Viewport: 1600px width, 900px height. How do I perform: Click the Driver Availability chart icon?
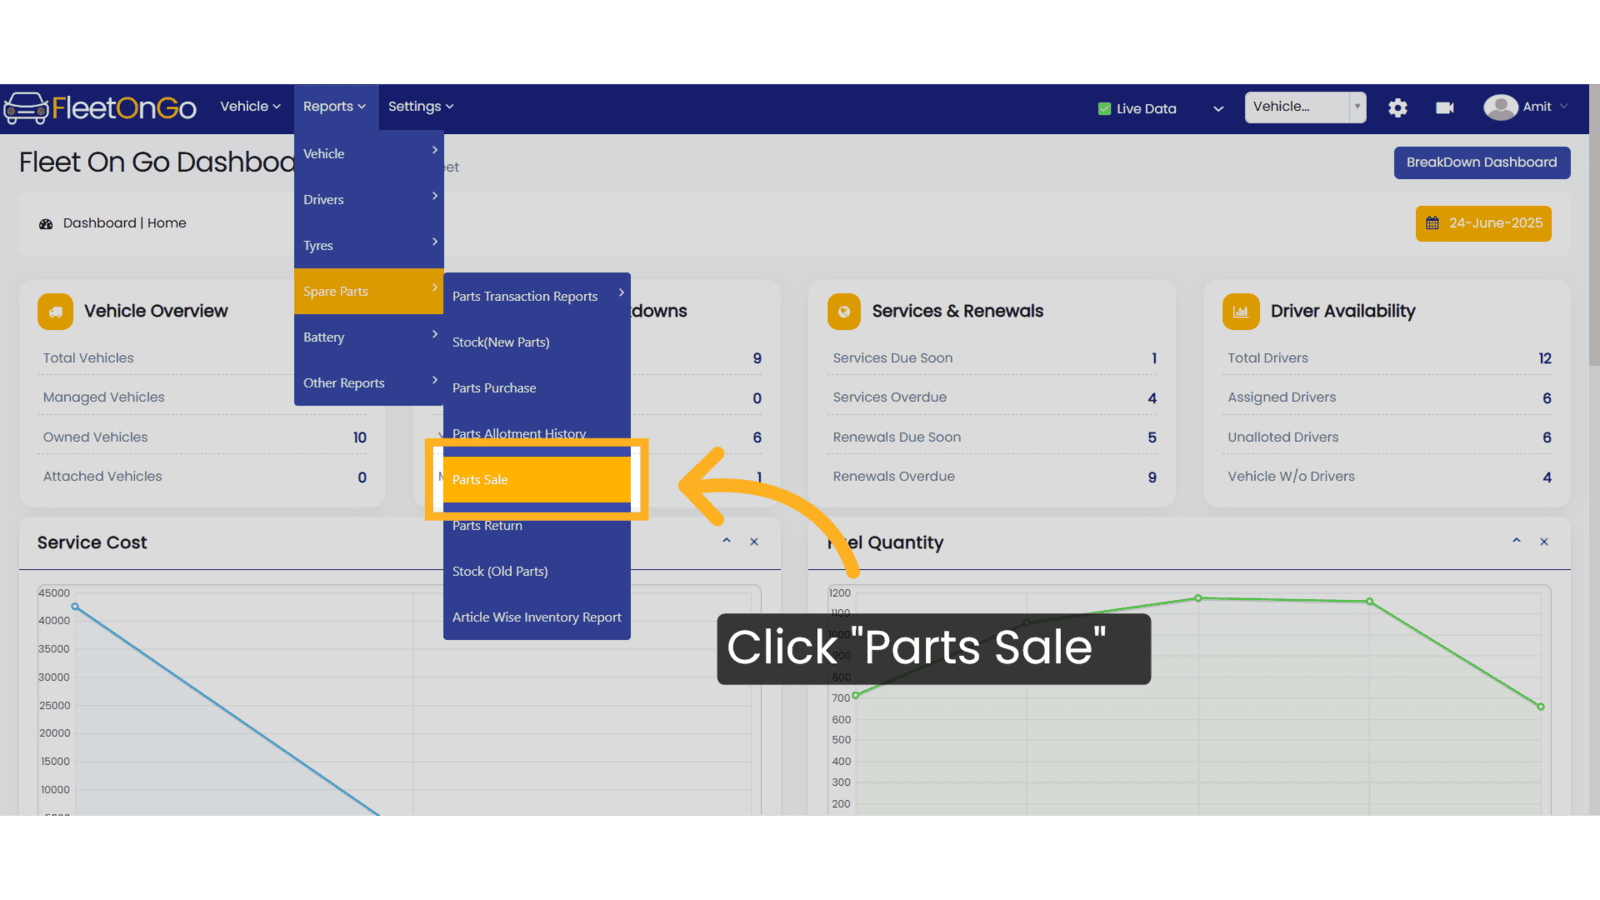(x=1241, y=311)
